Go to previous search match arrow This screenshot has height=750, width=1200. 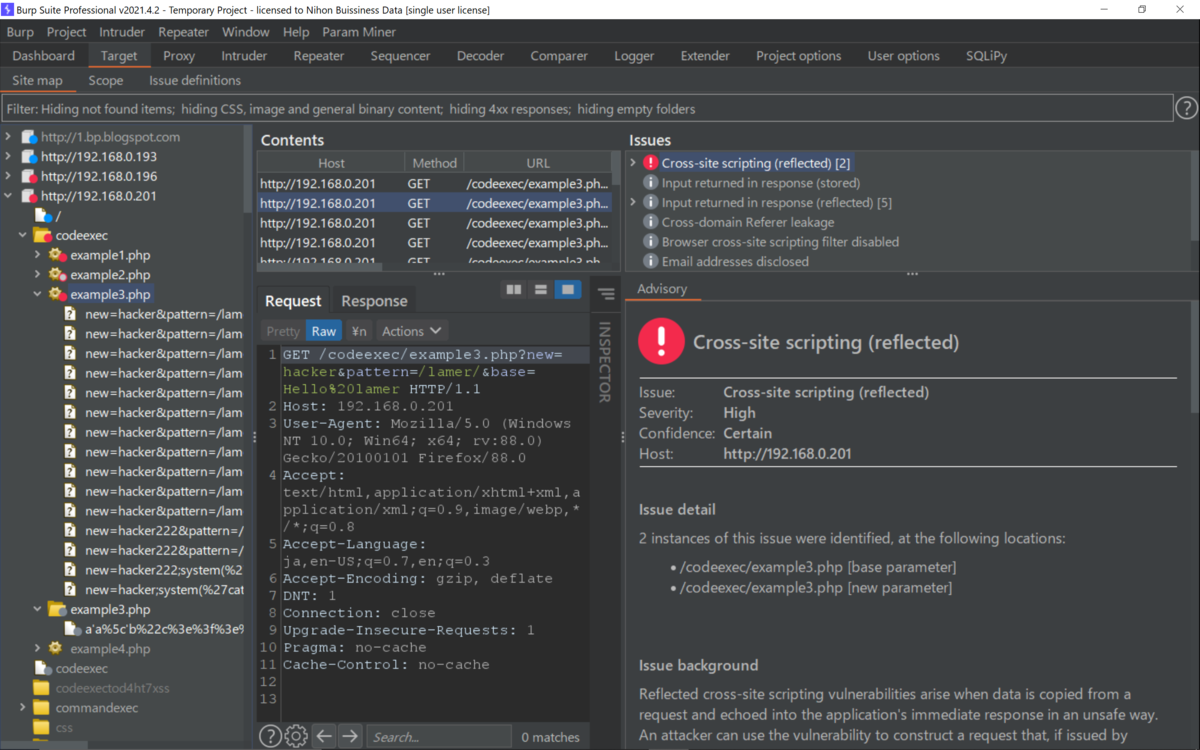click(x=324, y=737)
